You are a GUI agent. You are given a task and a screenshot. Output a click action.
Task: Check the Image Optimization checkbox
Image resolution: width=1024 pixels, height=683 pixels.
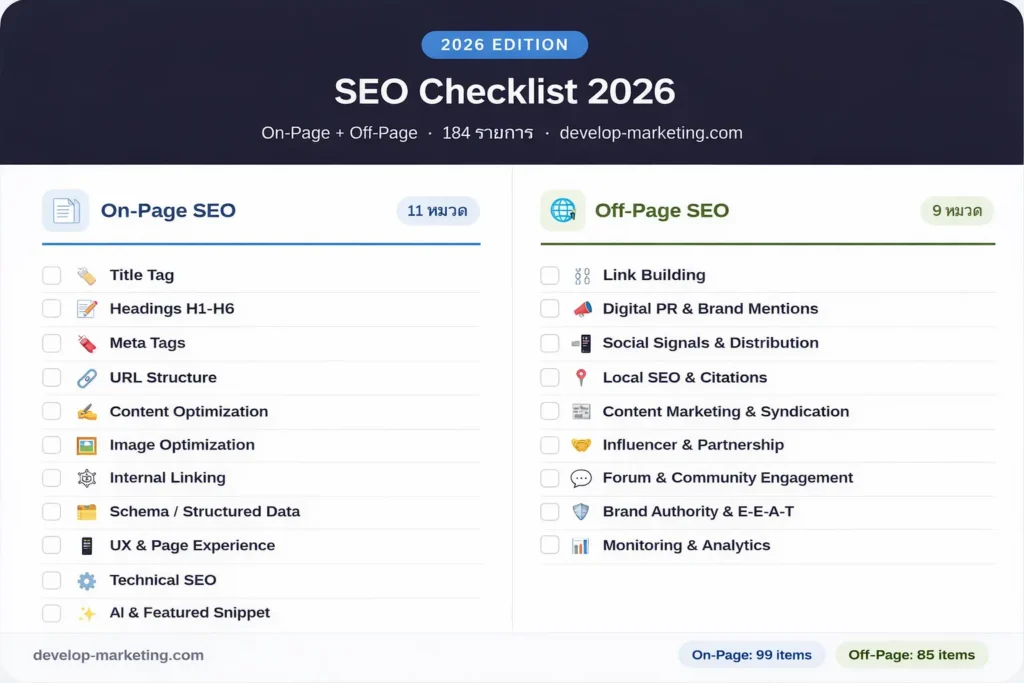pos(52,444)
